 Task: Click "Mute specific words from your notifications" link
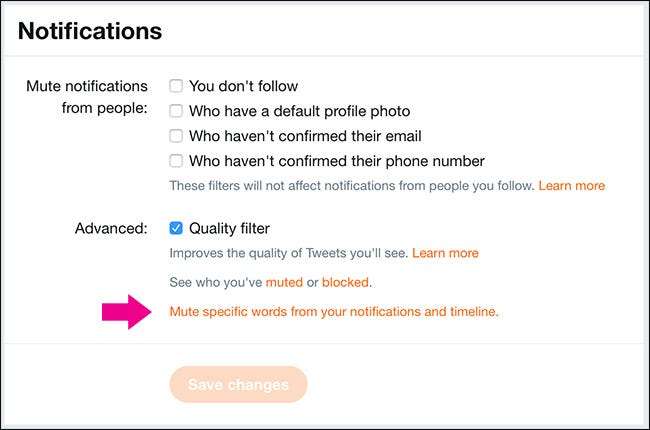pyautogui.click(x=333, y=312)
